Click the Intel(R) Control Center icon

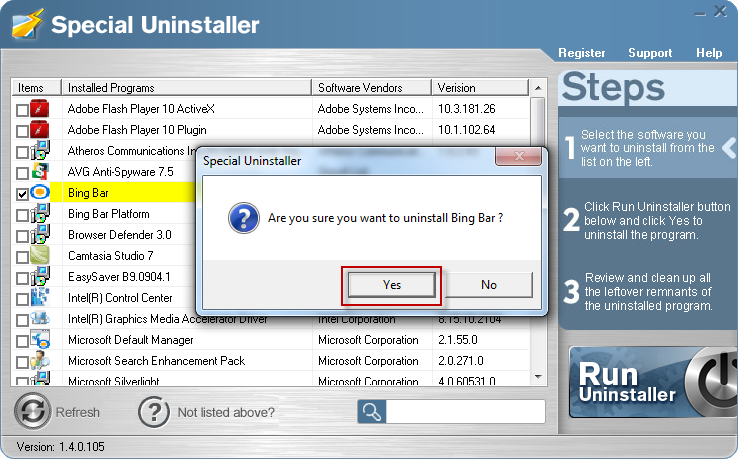[x=40, y=297]
